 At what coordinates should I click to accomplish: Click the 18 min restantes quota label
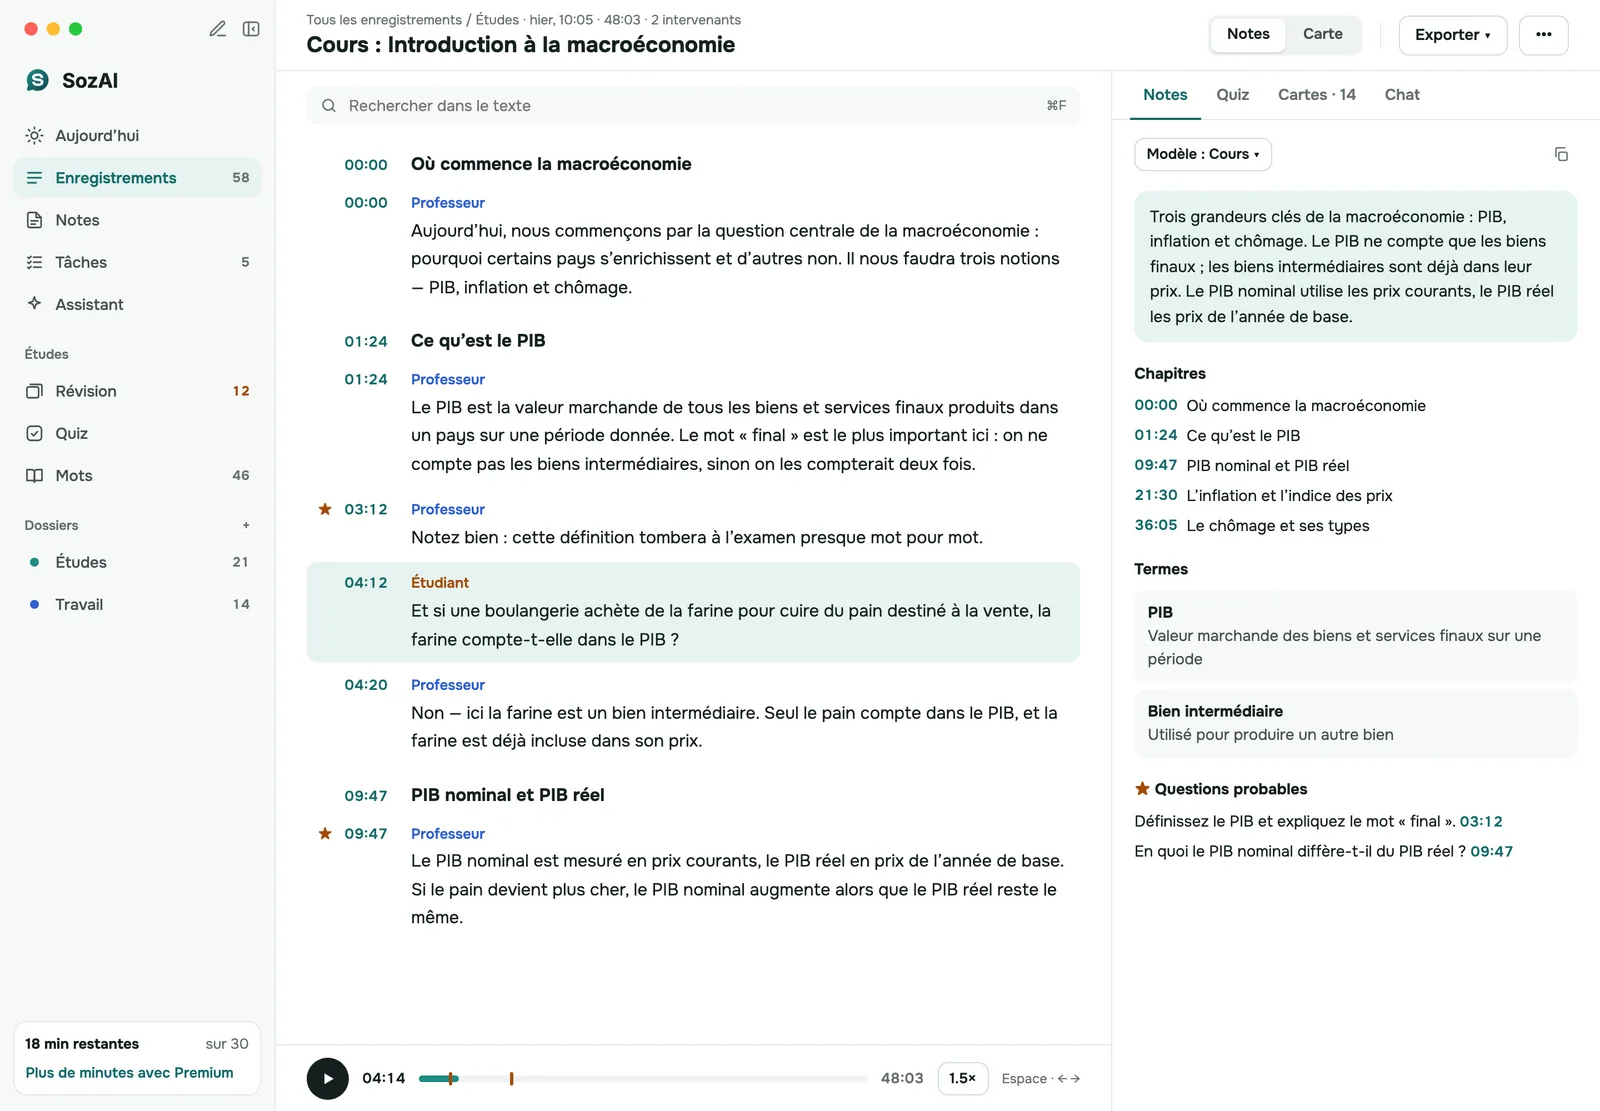coord(82,1044)
